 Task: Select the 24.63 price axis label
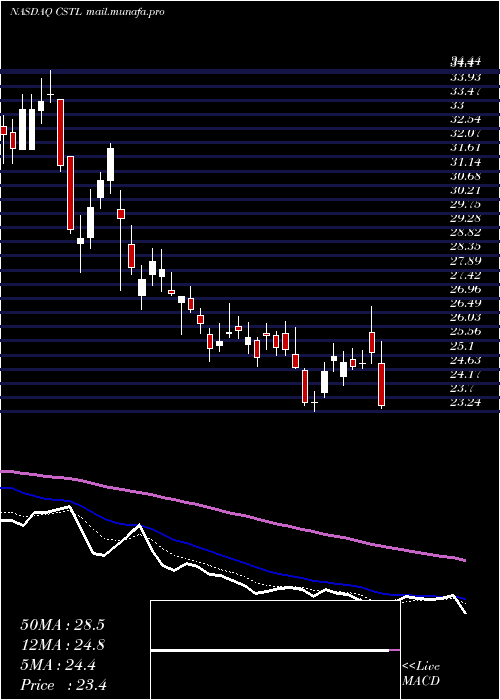tap(465, 360)
